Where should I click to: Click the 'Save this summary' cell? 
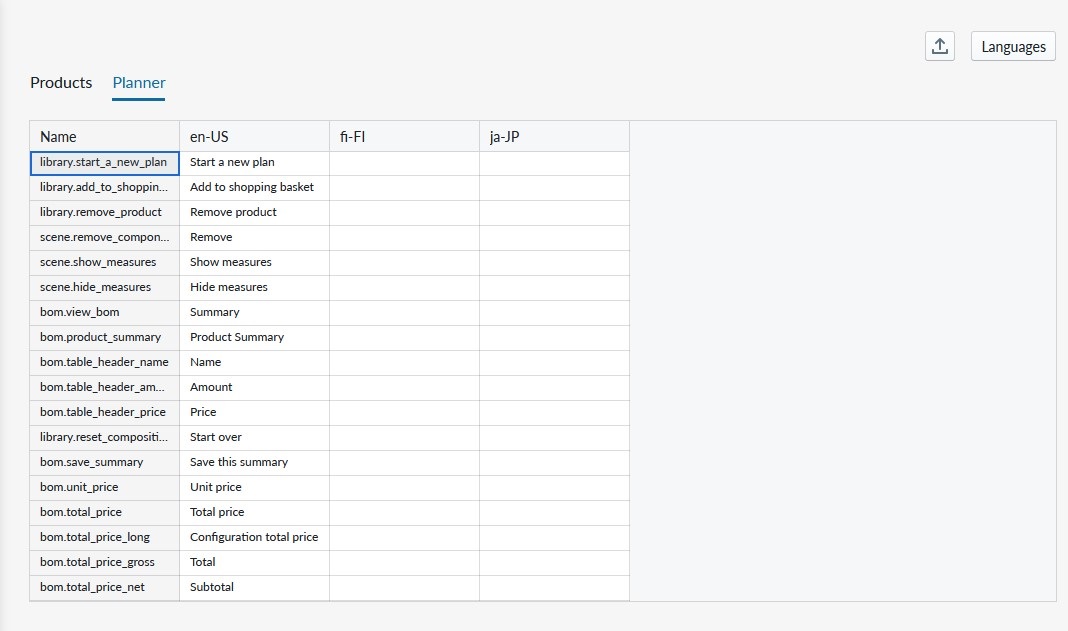coord(255,463)
